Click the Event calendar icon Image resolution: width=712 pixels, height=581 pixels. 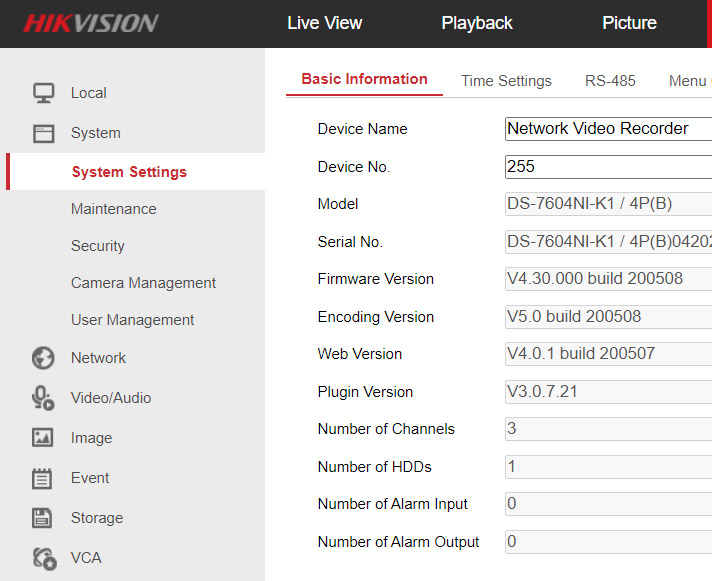pos(43,478)
